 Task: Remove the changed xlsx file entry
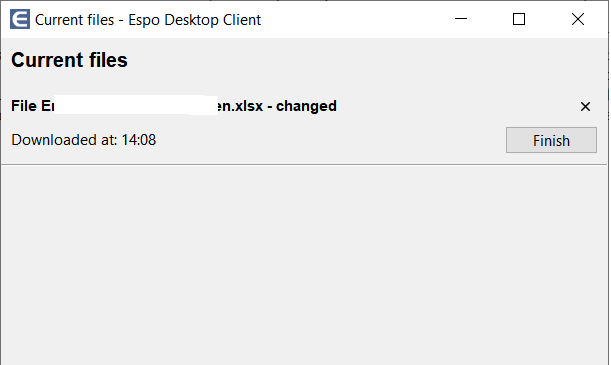coord(585,106)
